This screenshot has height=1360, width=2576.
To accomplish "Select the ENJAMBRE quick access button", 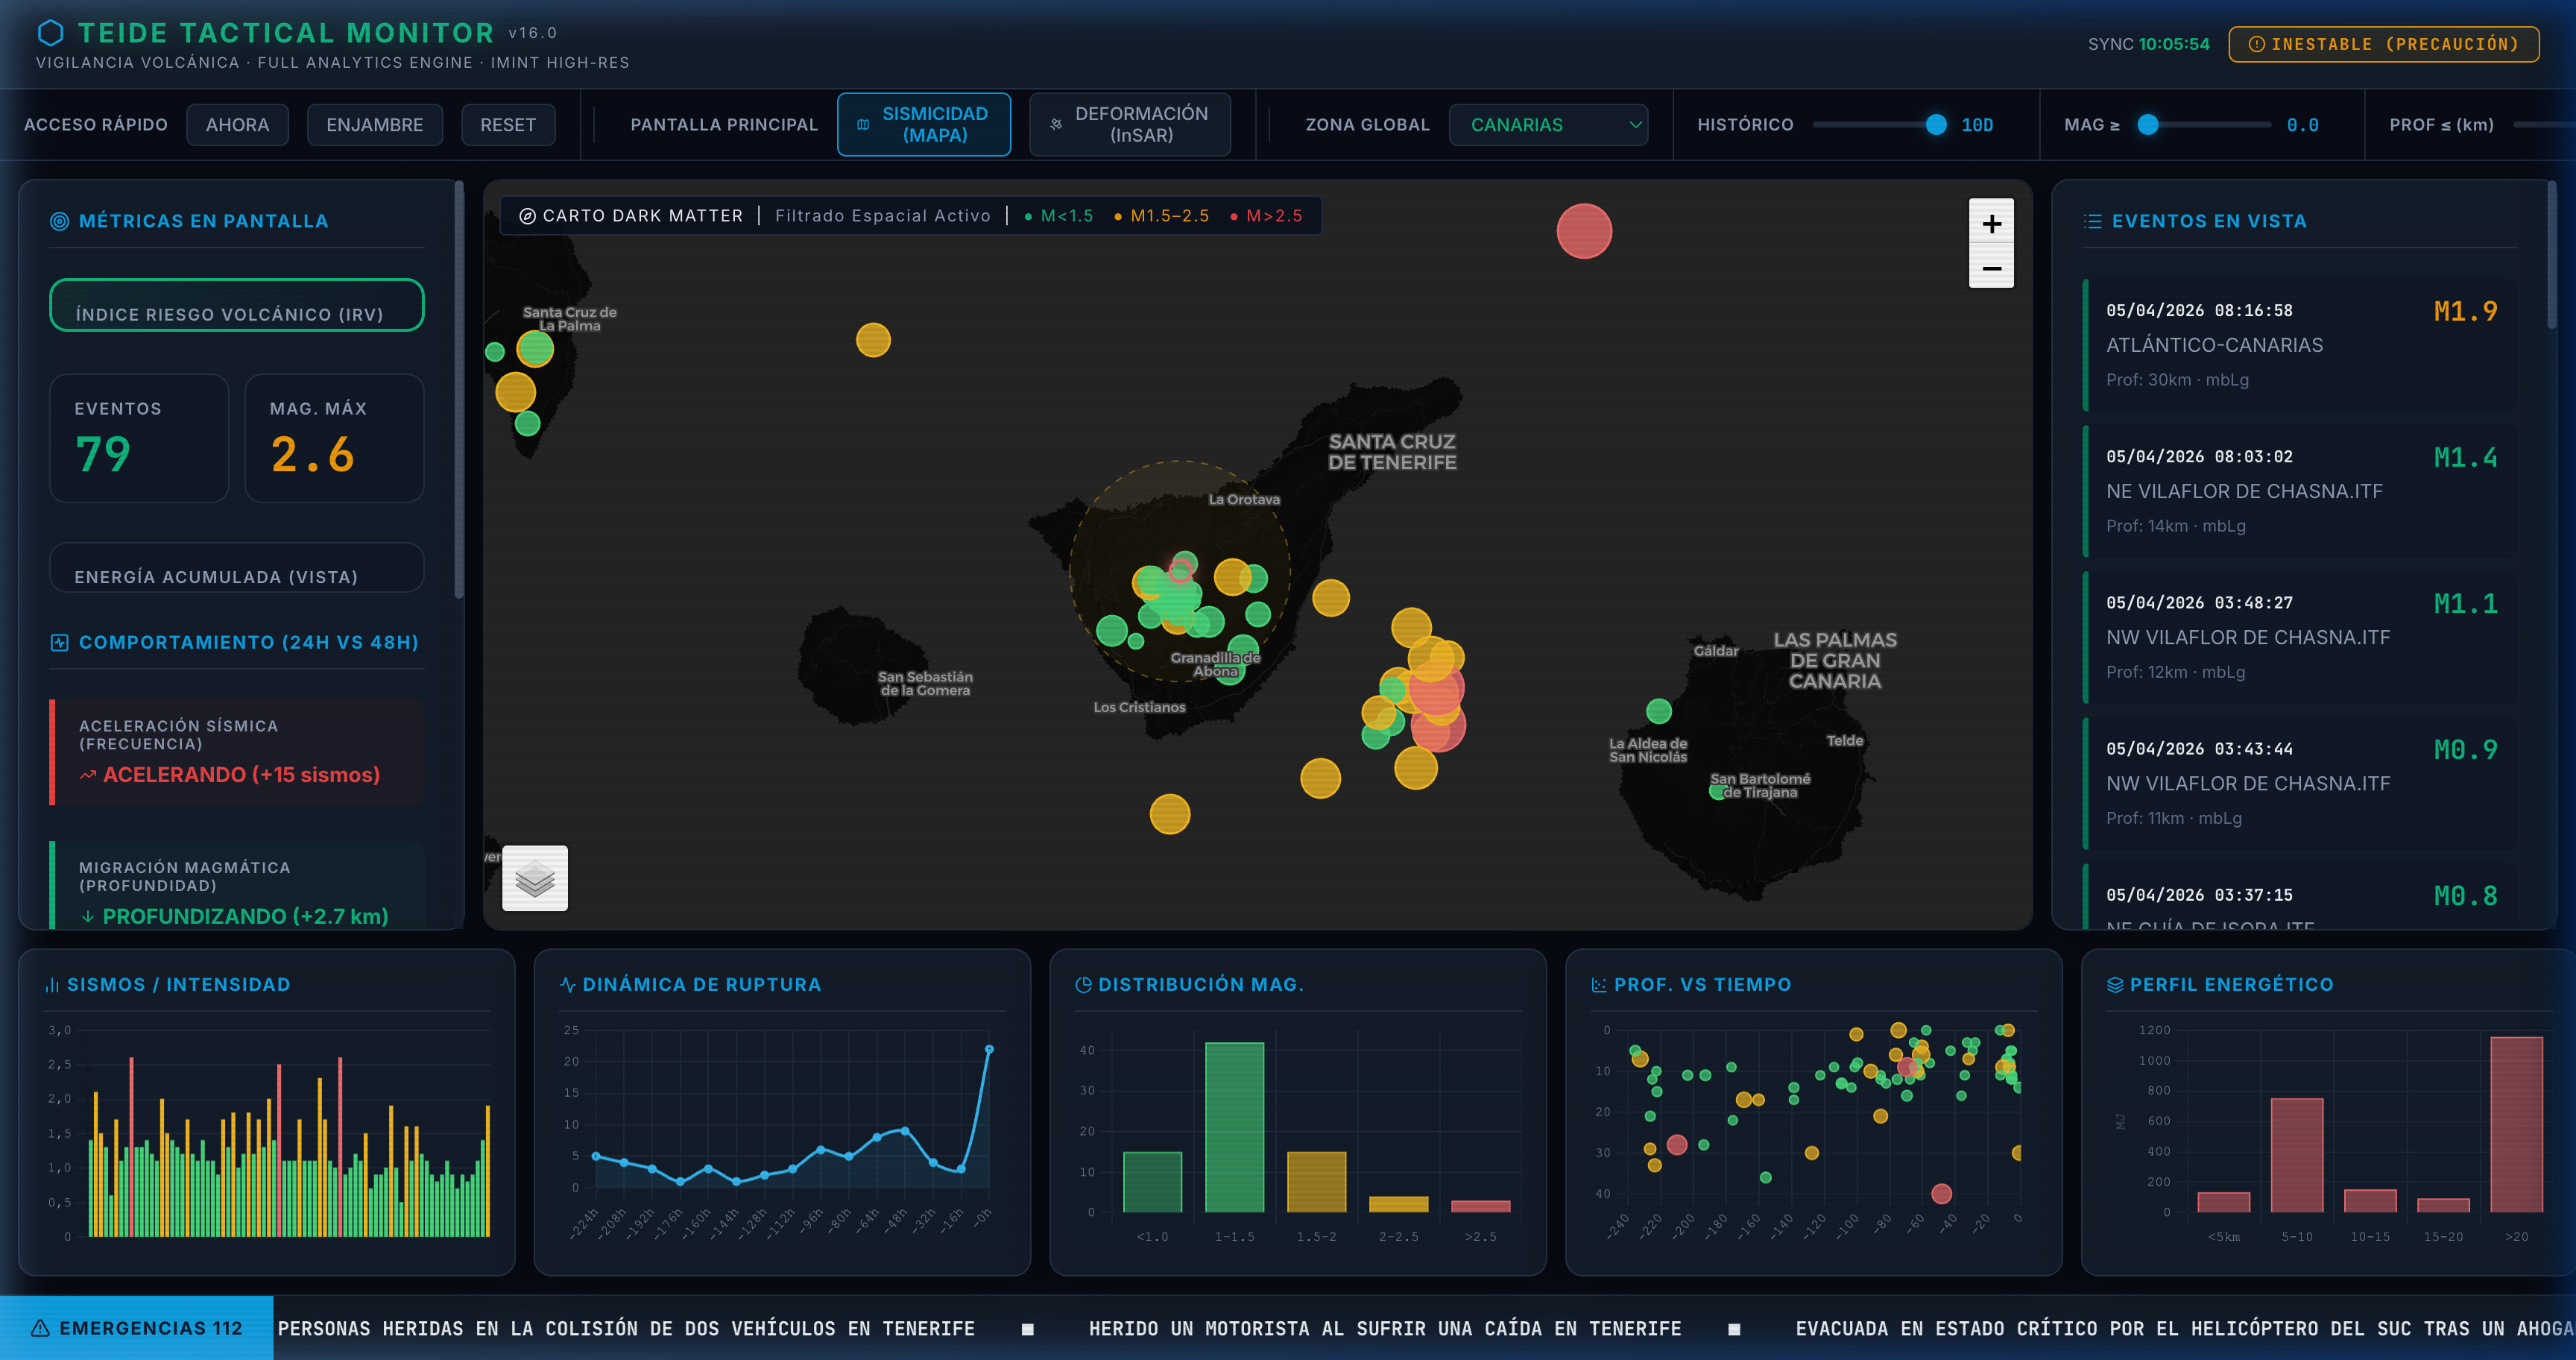I will 375,125.
